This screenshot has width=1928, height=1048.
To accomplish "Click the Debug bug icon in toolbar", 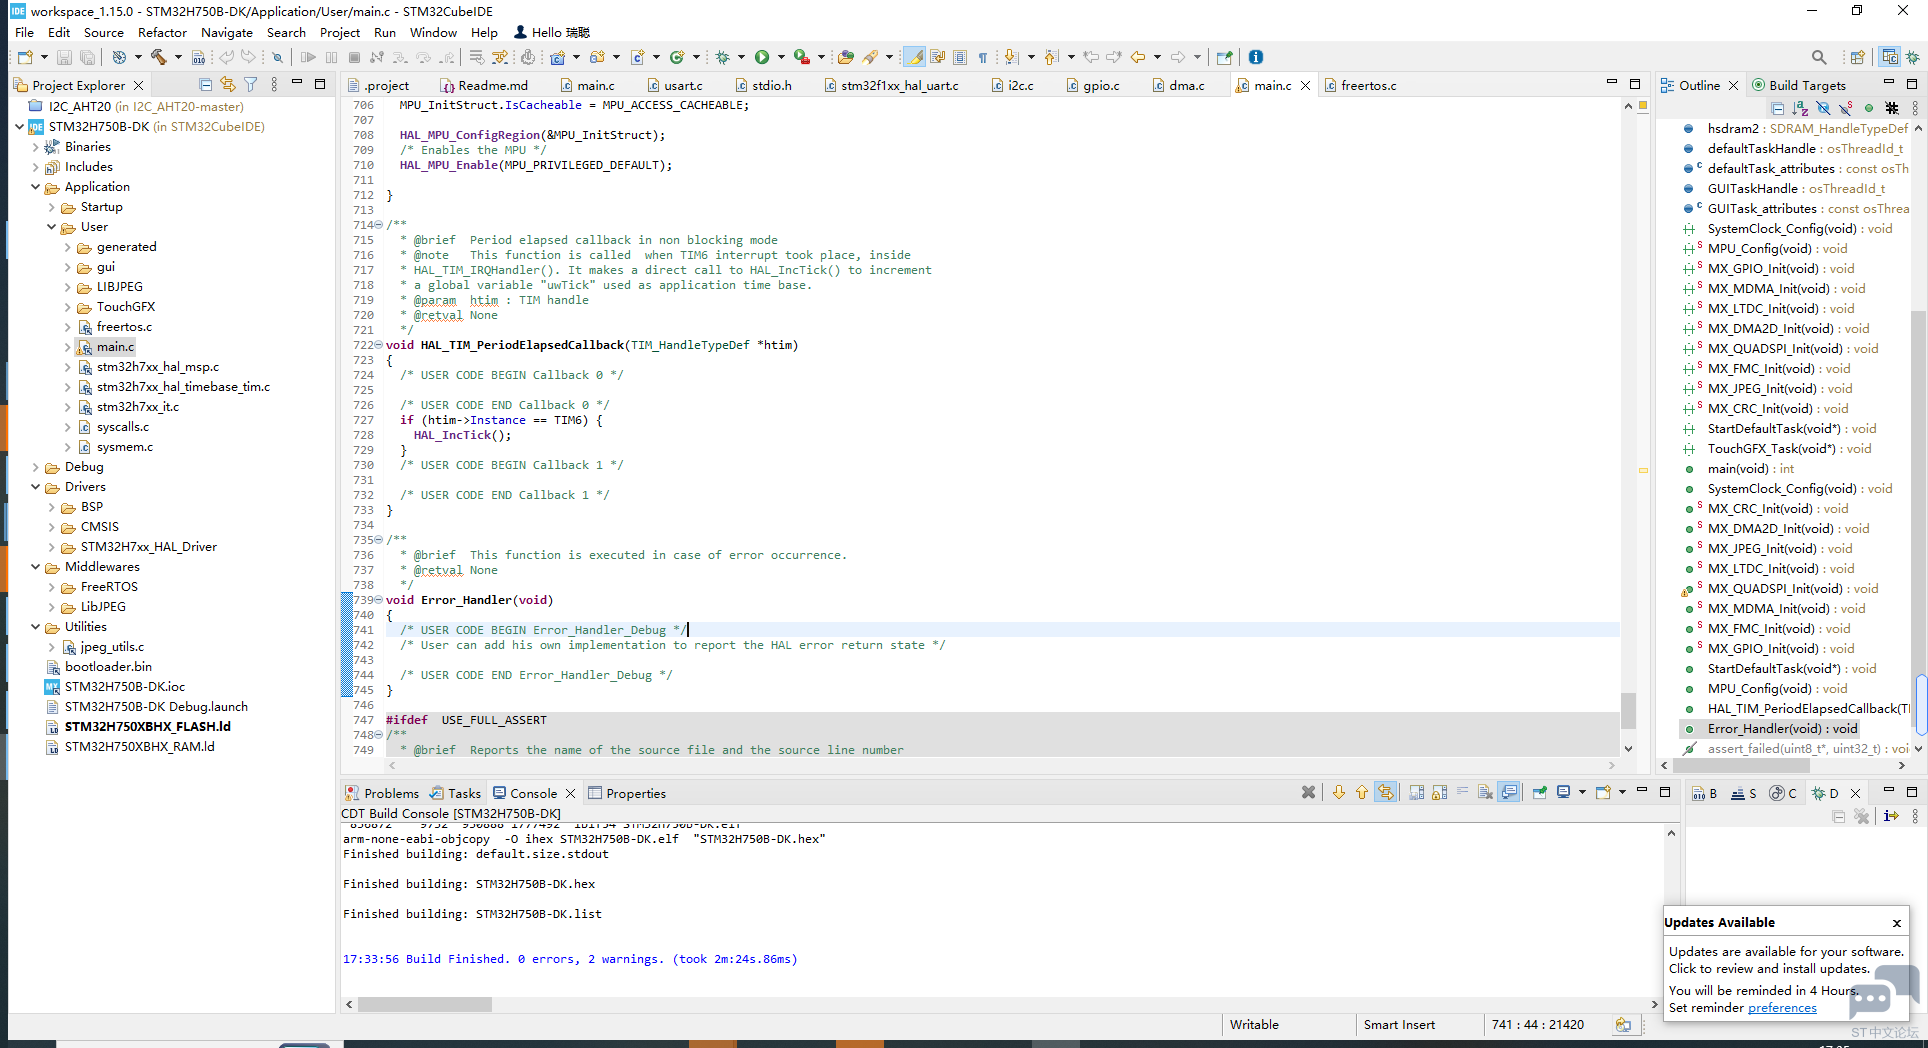I will coord(722,57).
